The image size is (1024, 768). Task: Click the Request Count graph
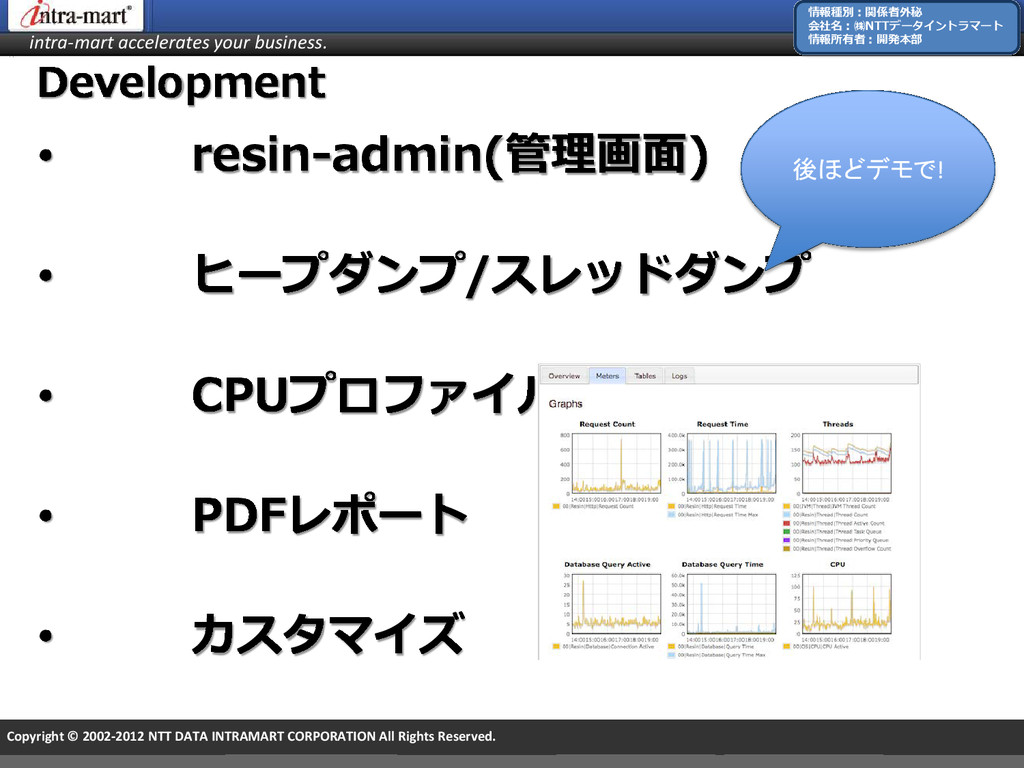click(x=616, y=463)
